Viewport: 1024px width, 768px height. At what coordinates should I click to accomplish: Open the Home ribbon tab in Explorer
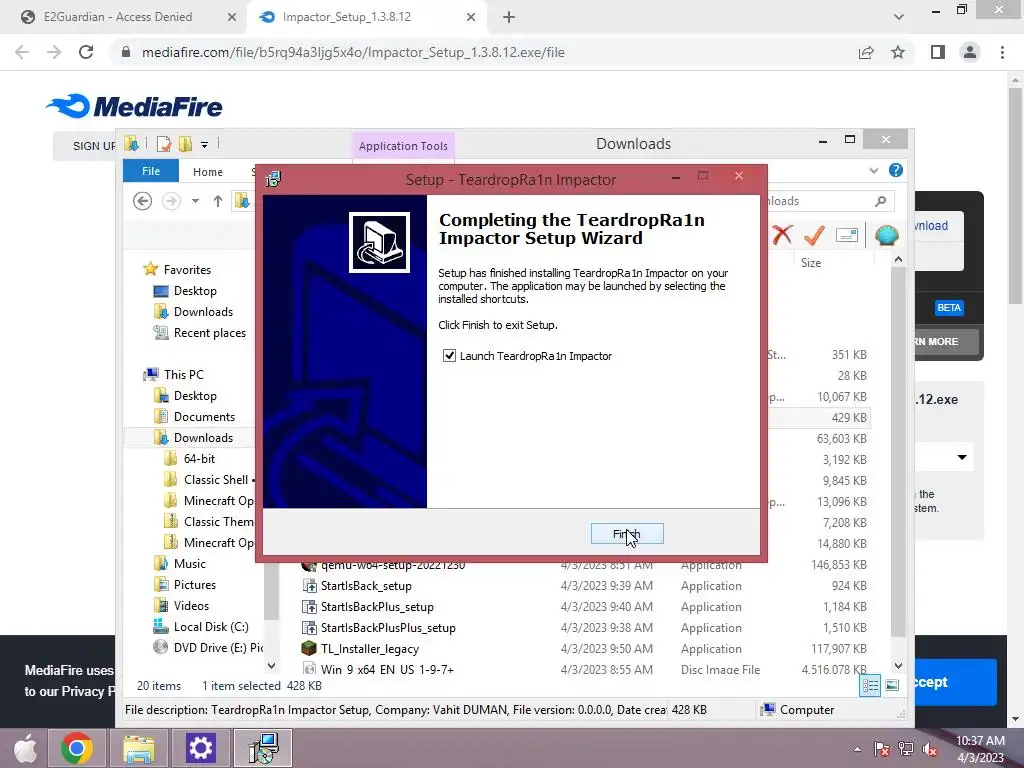(x=208, y=172)
